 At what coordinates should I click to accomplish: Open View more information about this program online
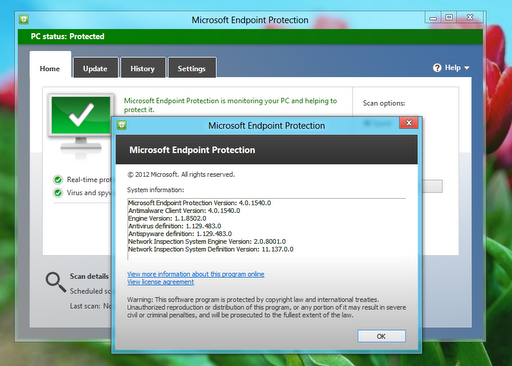click(196, 274)
